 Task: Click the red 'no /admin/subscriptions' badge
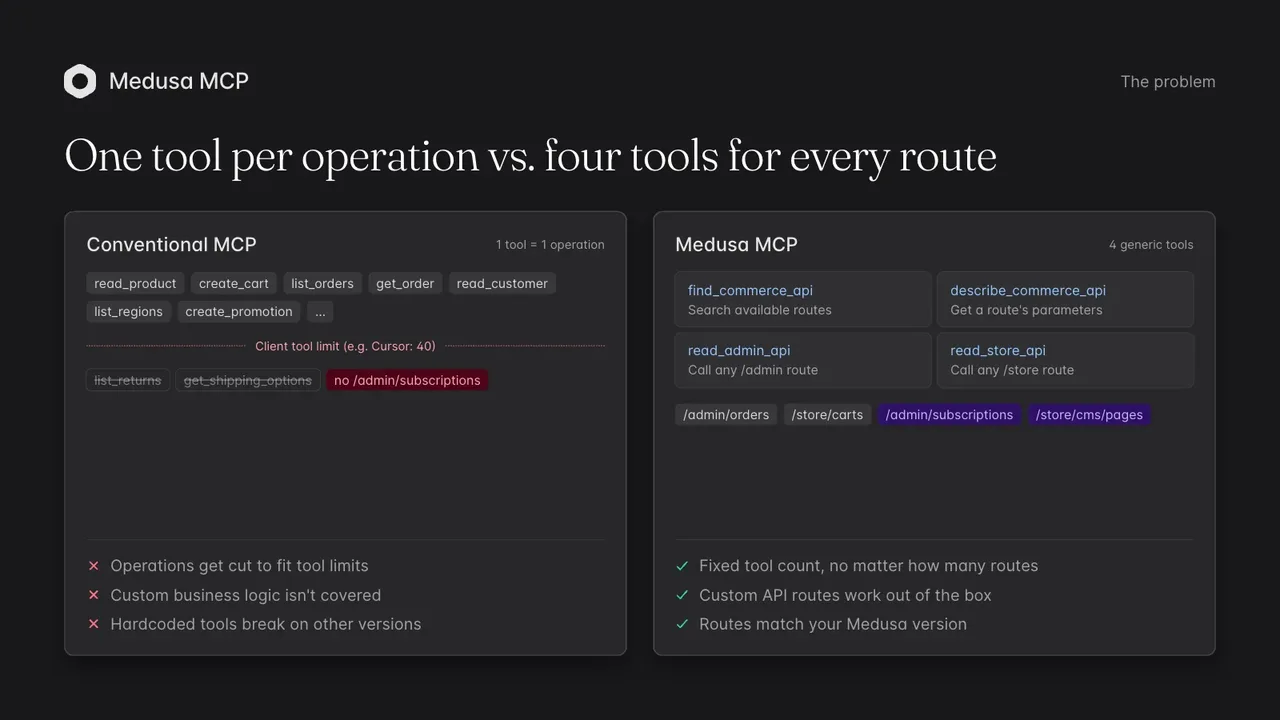coord(407,380)
